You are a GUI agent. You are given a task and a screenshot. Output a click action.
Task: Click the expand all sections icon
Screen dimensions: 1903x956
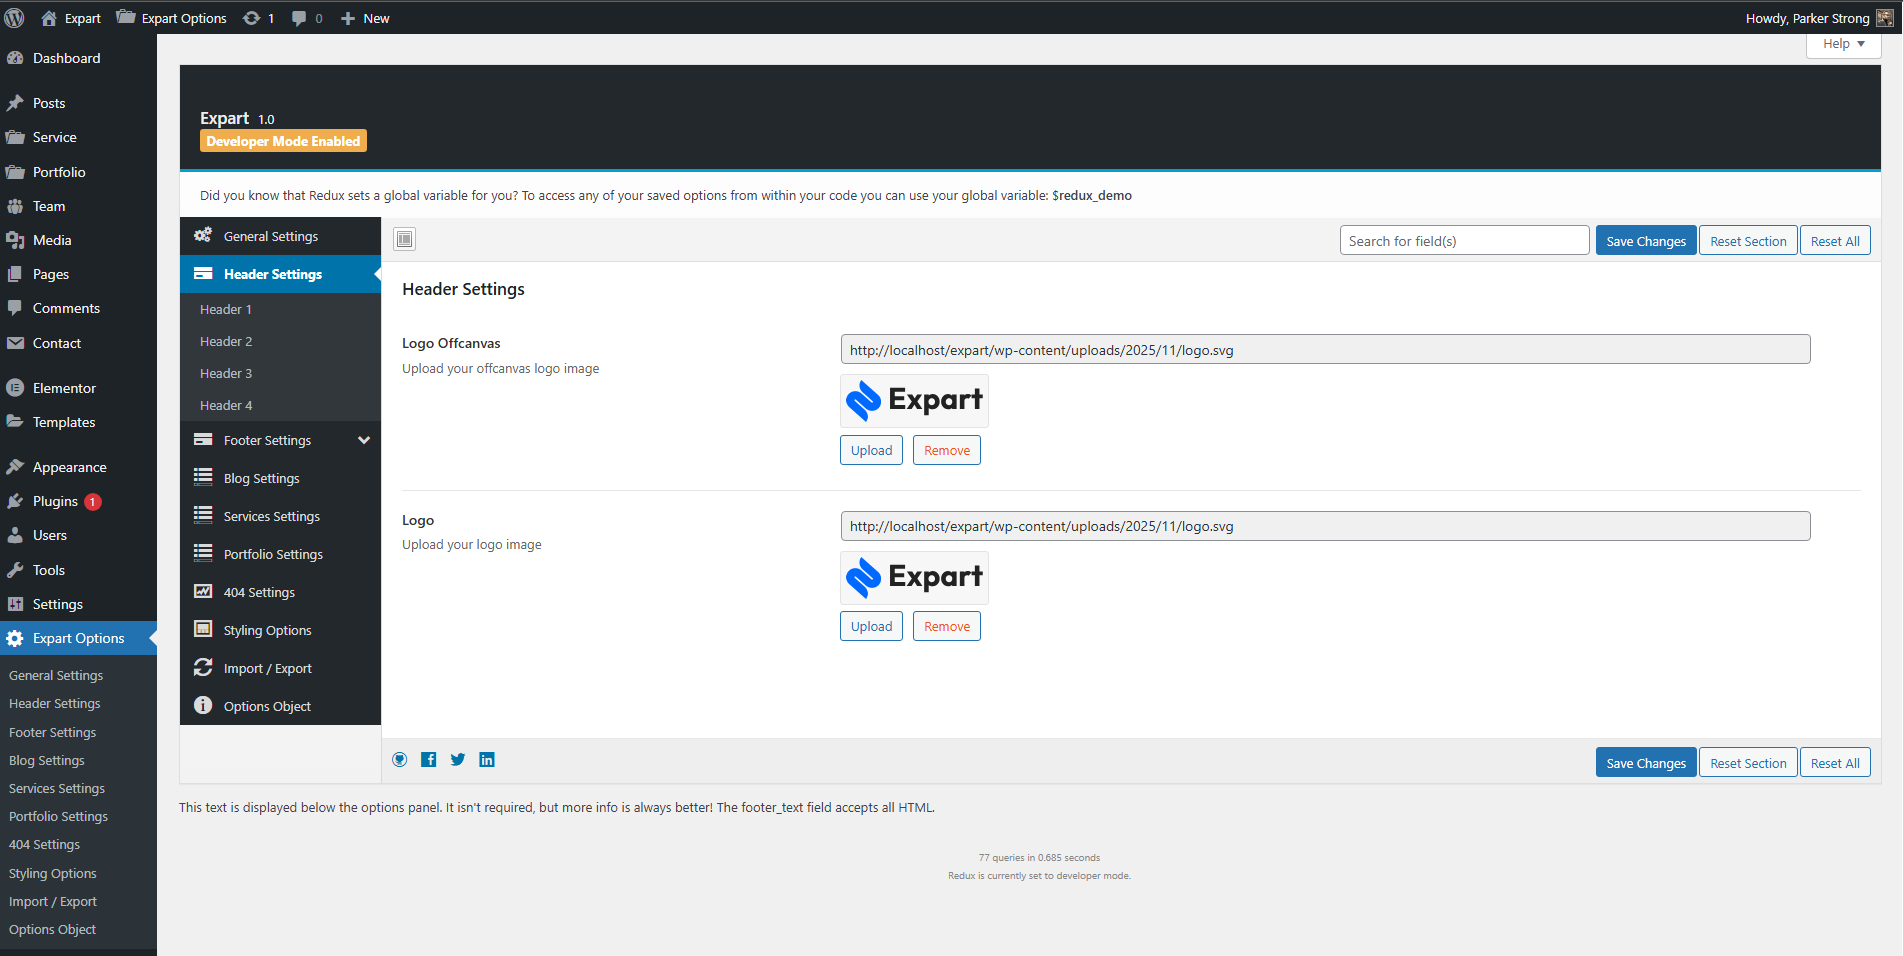click(404, 239)
